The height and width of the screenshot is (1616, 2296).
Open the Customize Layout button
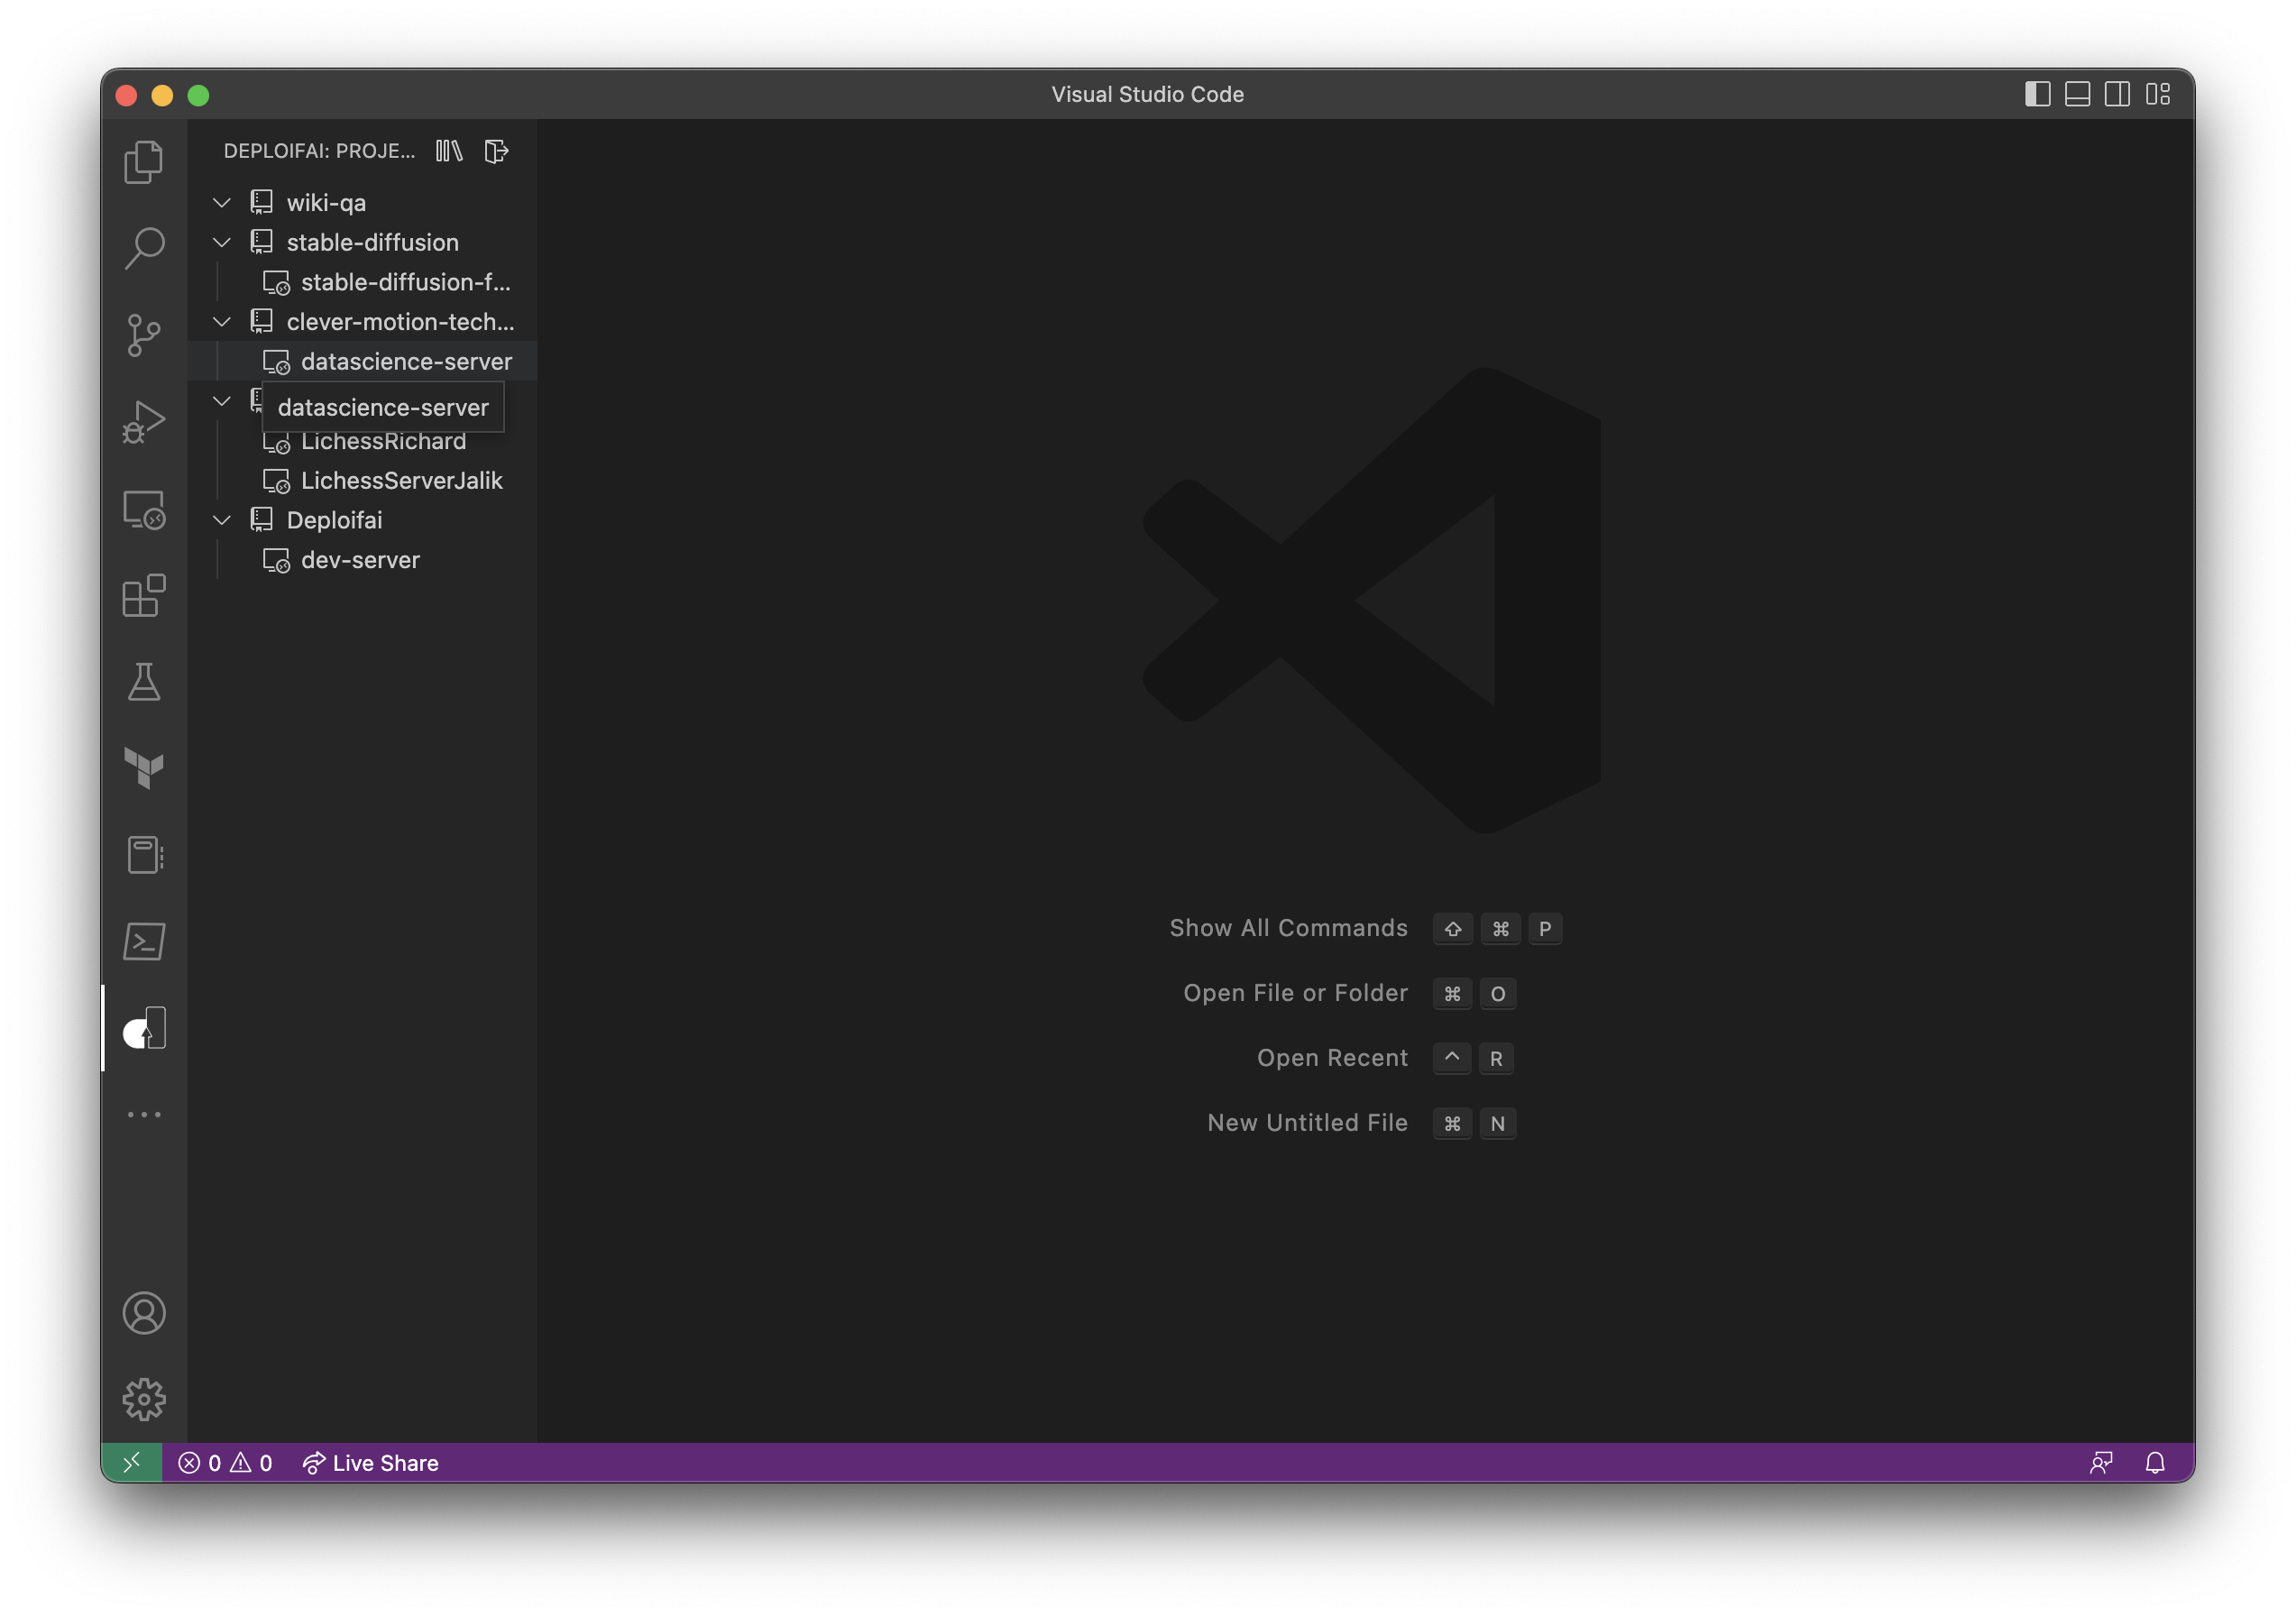point(2158,94)
